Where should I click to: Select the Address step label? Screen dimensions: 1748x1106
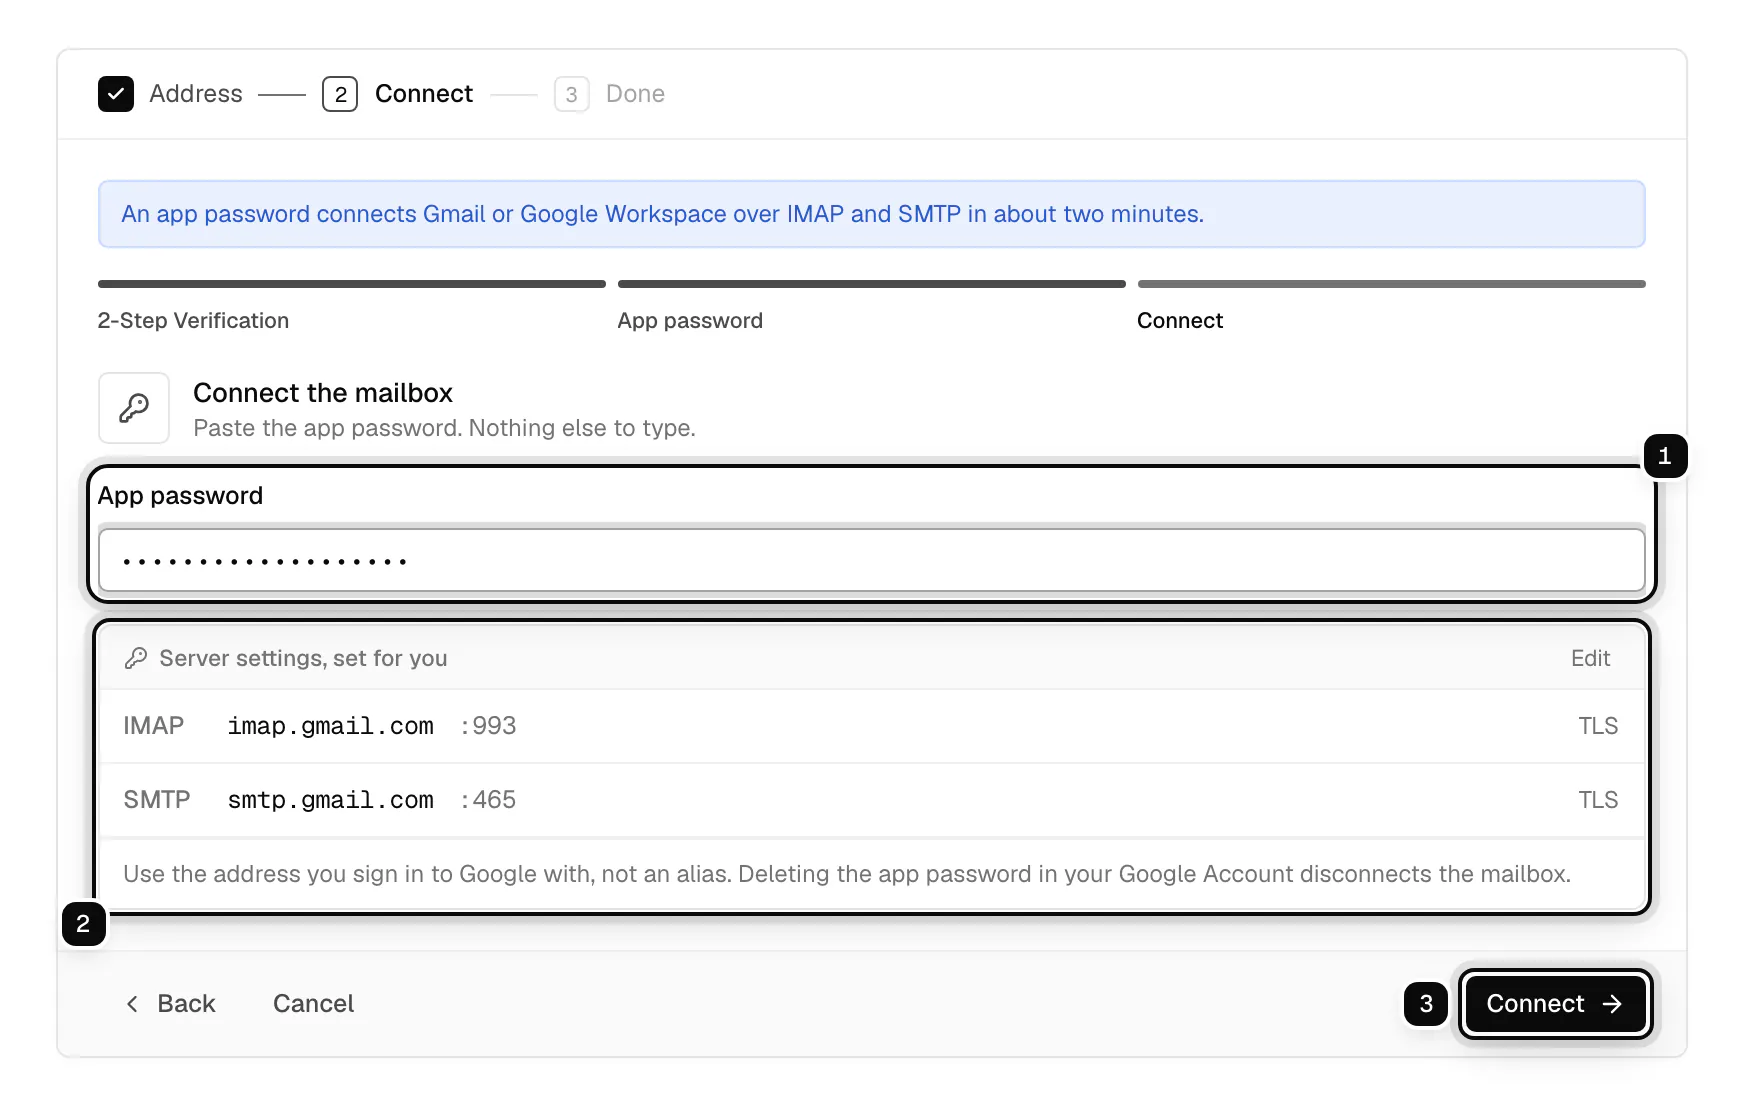196,94
